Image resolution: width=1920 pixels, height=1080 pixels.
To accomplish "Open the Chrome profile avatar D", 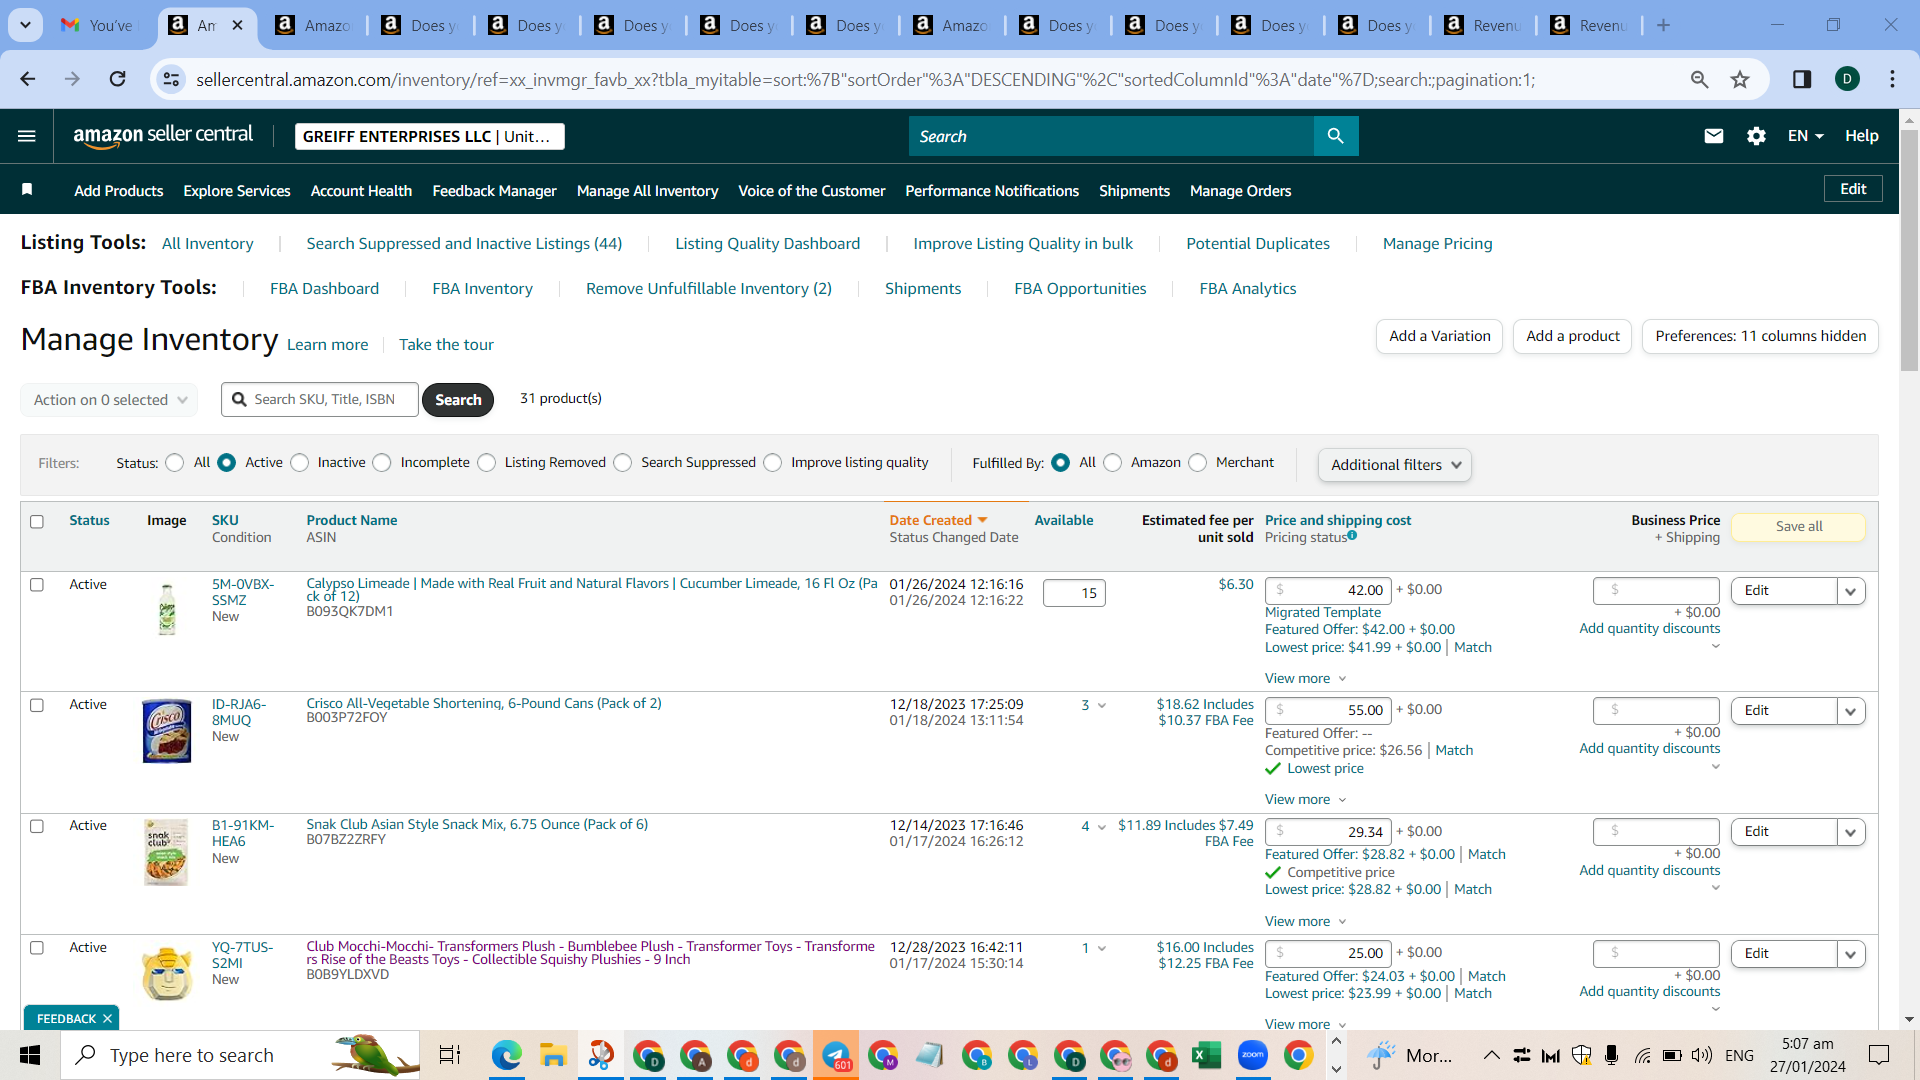I will (x=1847, y=79).
